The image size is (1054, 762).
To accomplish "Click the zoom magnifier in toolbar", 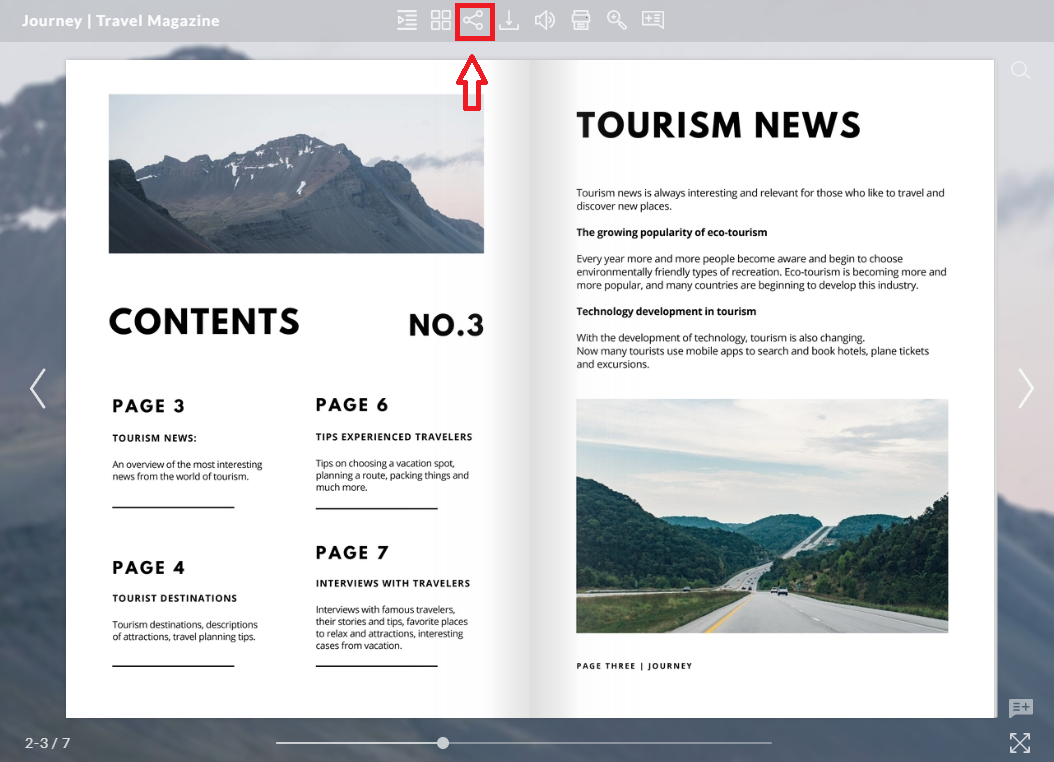I will coord(616,20).
